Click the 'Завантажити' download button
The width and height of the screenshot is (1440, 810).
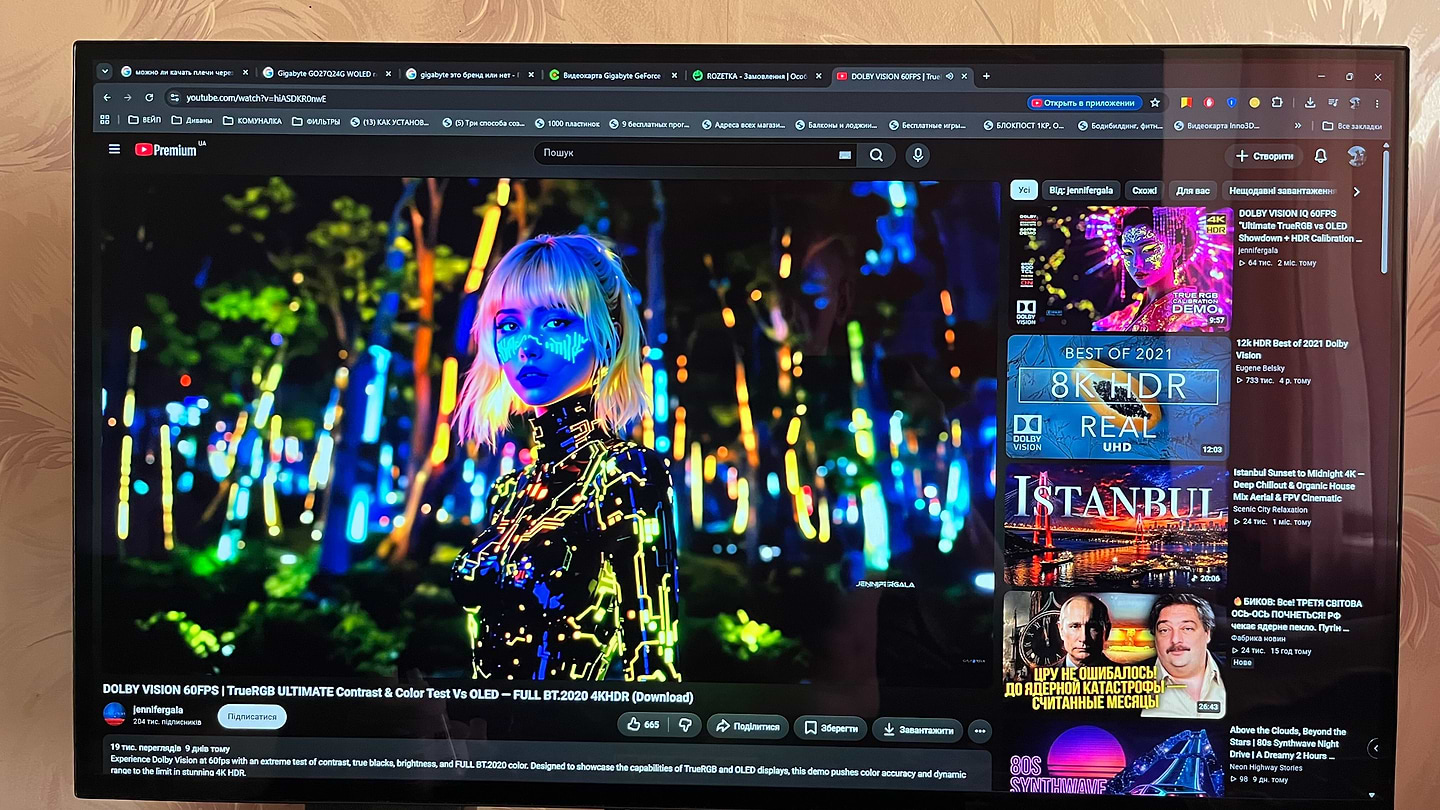[x=917, y=730]
